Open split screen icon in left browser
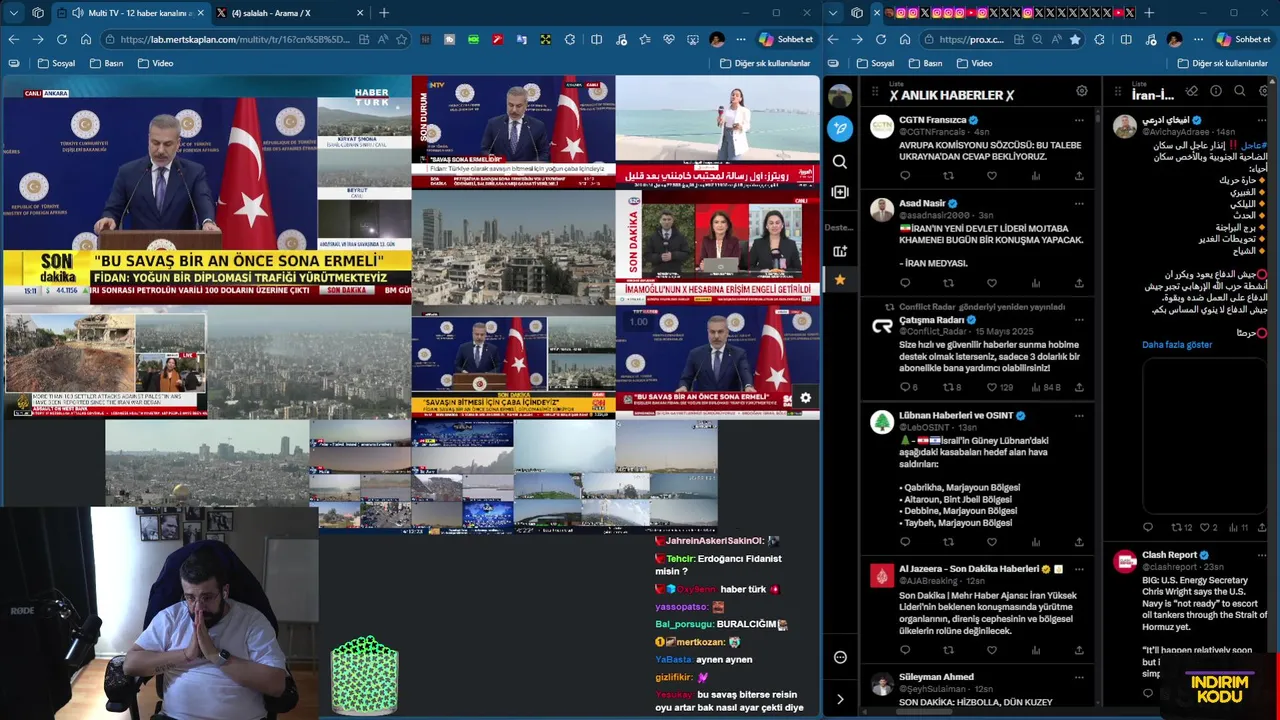This screenshot has width=1280, height=720. pyautogui.click(x=596, y=39)
